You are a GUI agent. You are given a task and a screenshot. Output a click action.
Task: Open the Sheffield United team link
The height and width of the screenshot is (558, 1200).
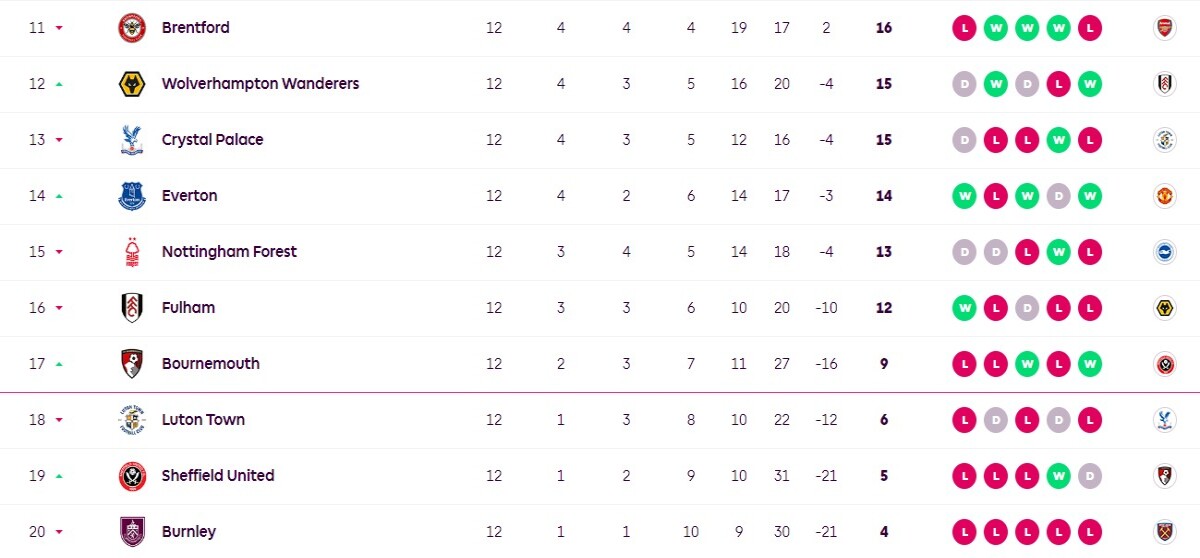coord(218,476)
